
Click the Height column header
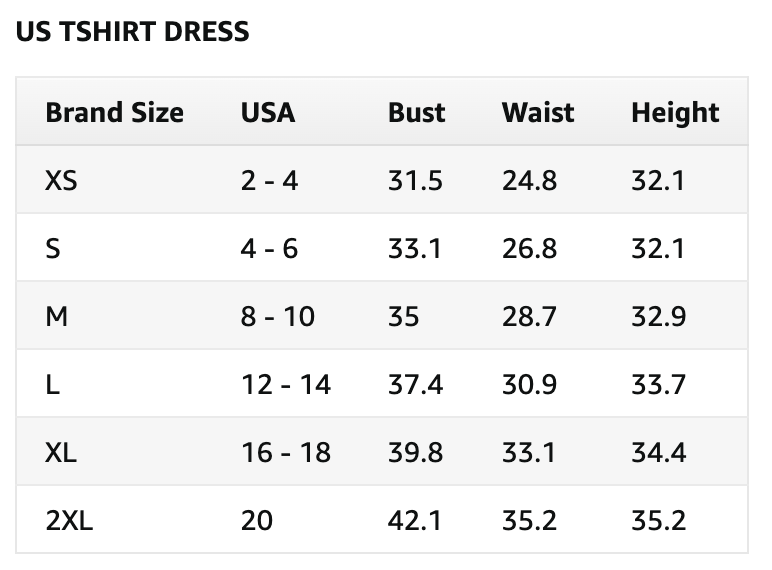675,113
